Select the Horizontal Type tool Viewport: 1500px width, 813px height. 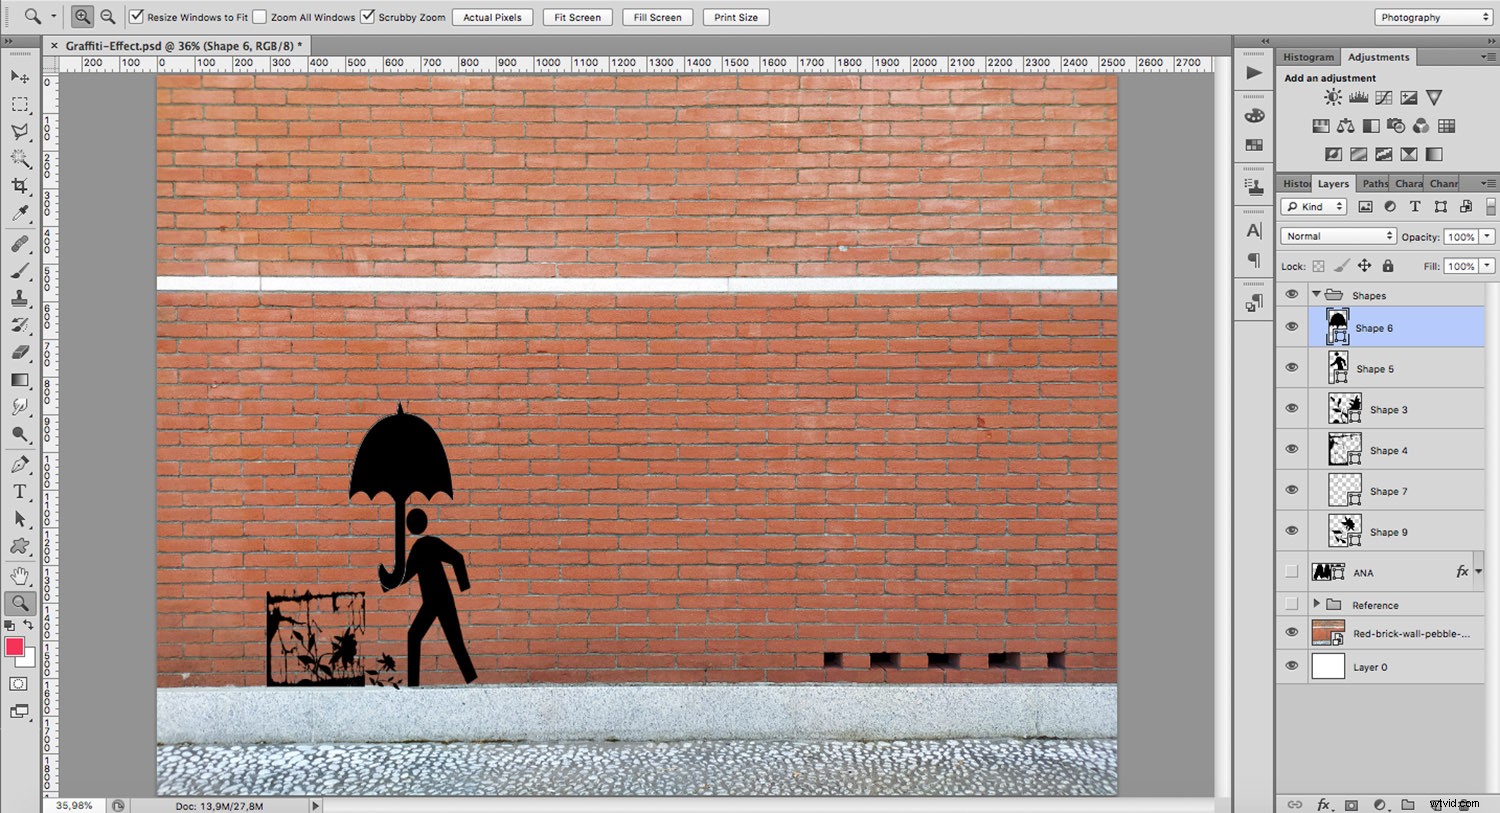(19, 491)
